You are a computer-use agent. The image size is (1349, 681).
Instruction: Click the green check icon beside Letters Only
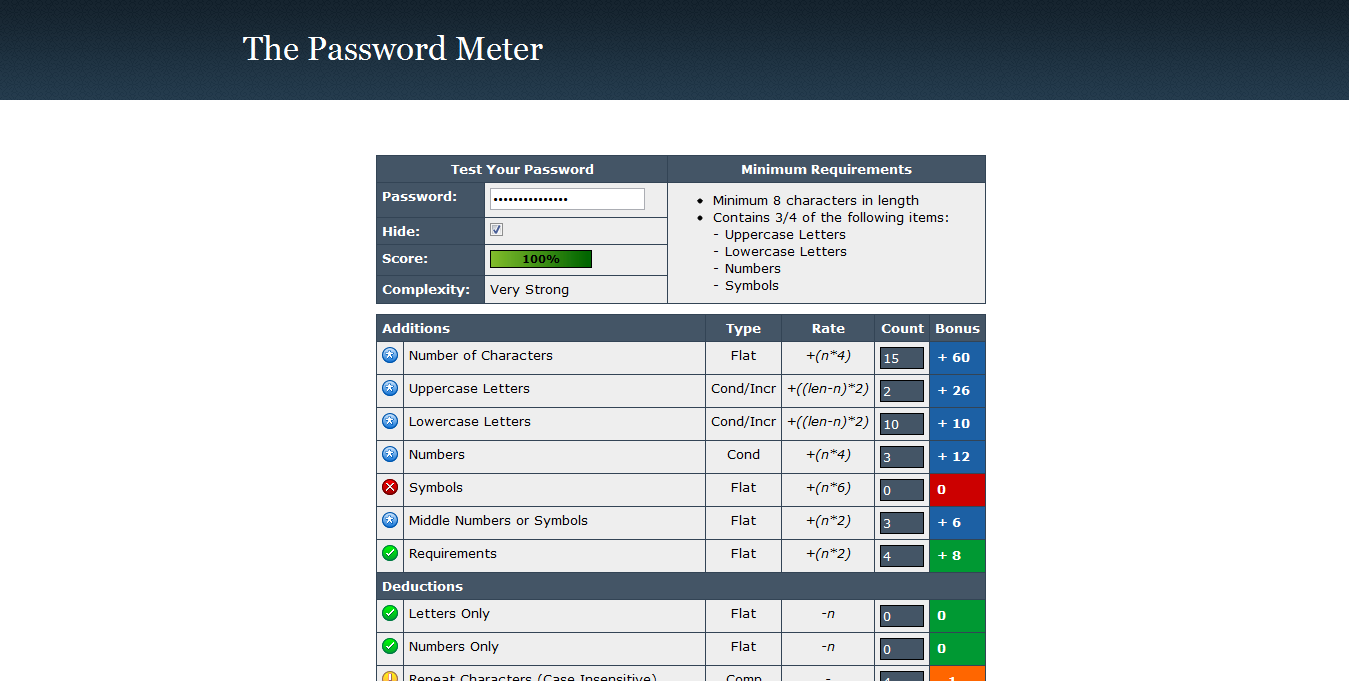tap(390, 613)
